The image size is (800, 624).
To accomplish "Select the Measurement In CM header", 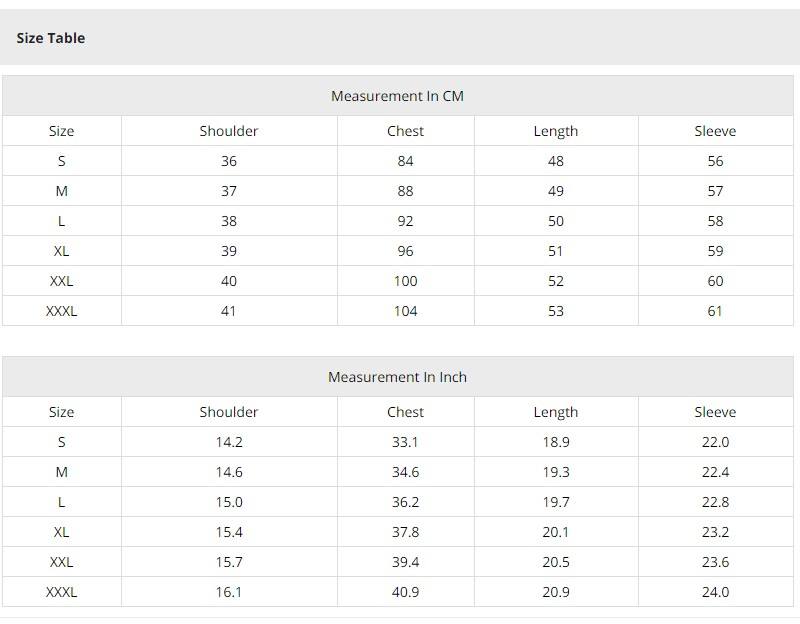I will click(x=397, y=96).
